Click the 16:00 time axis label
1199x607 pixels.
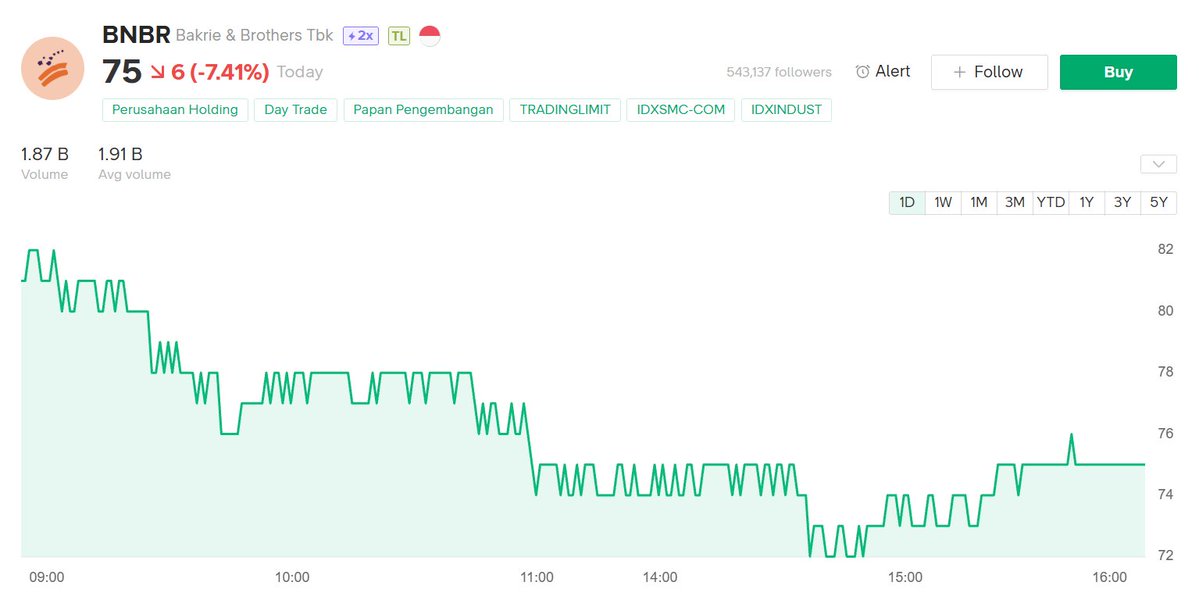1110,578
